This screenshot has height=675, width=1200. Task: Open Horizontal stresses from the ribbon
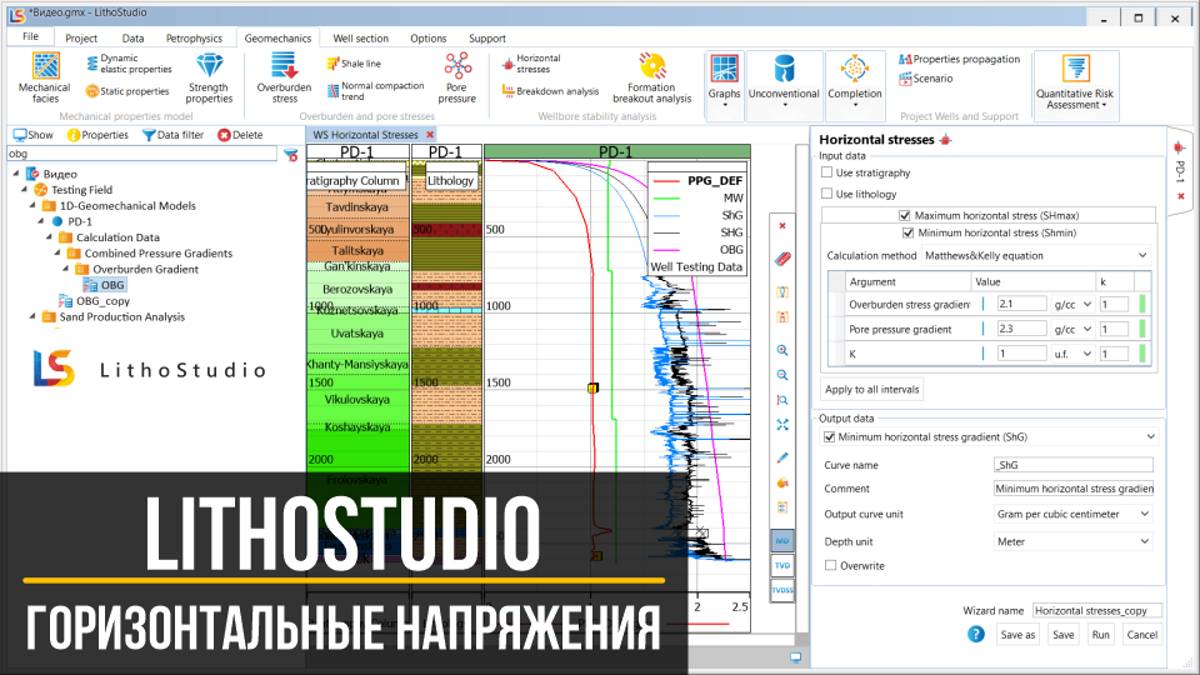point(531,64)
